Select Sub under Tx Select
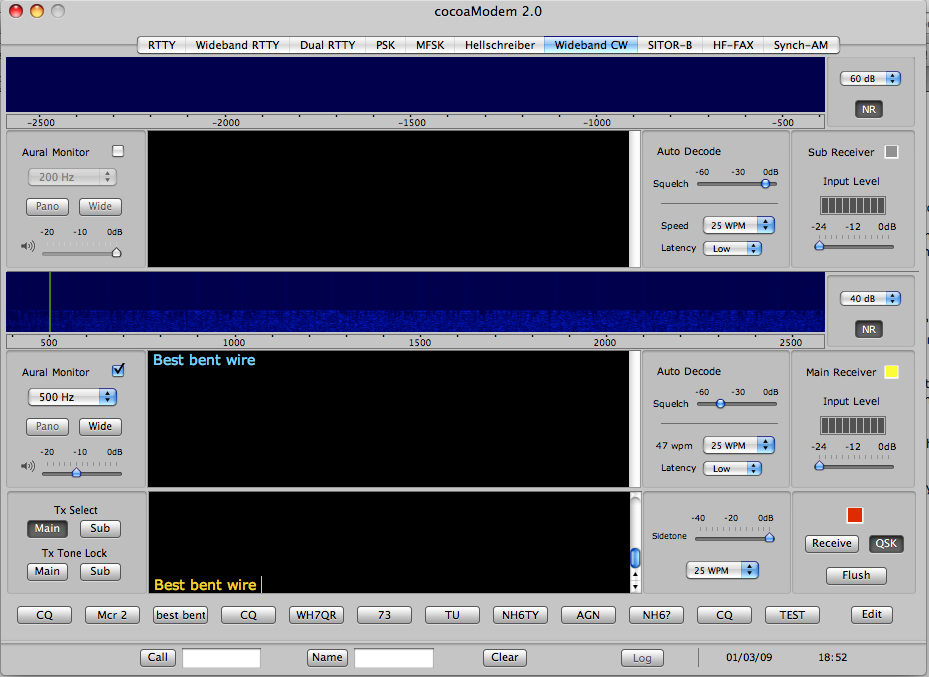 point(100,528)
